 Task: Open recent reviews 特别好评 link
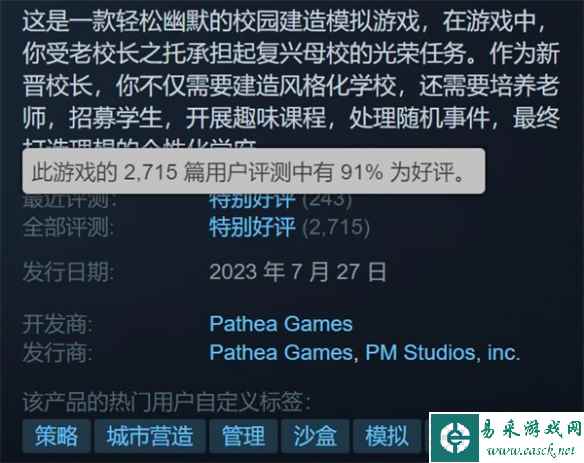pos(252,200)
